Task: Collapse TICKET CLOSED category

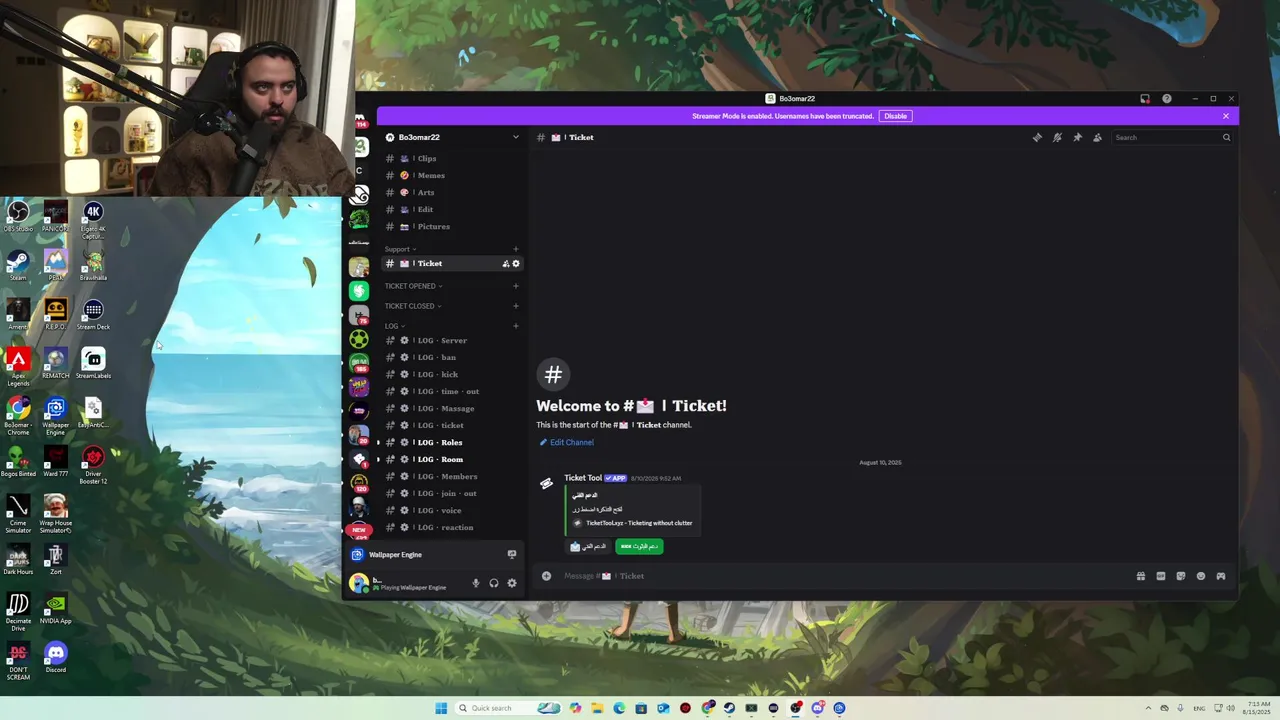Action: pos(413,306)
